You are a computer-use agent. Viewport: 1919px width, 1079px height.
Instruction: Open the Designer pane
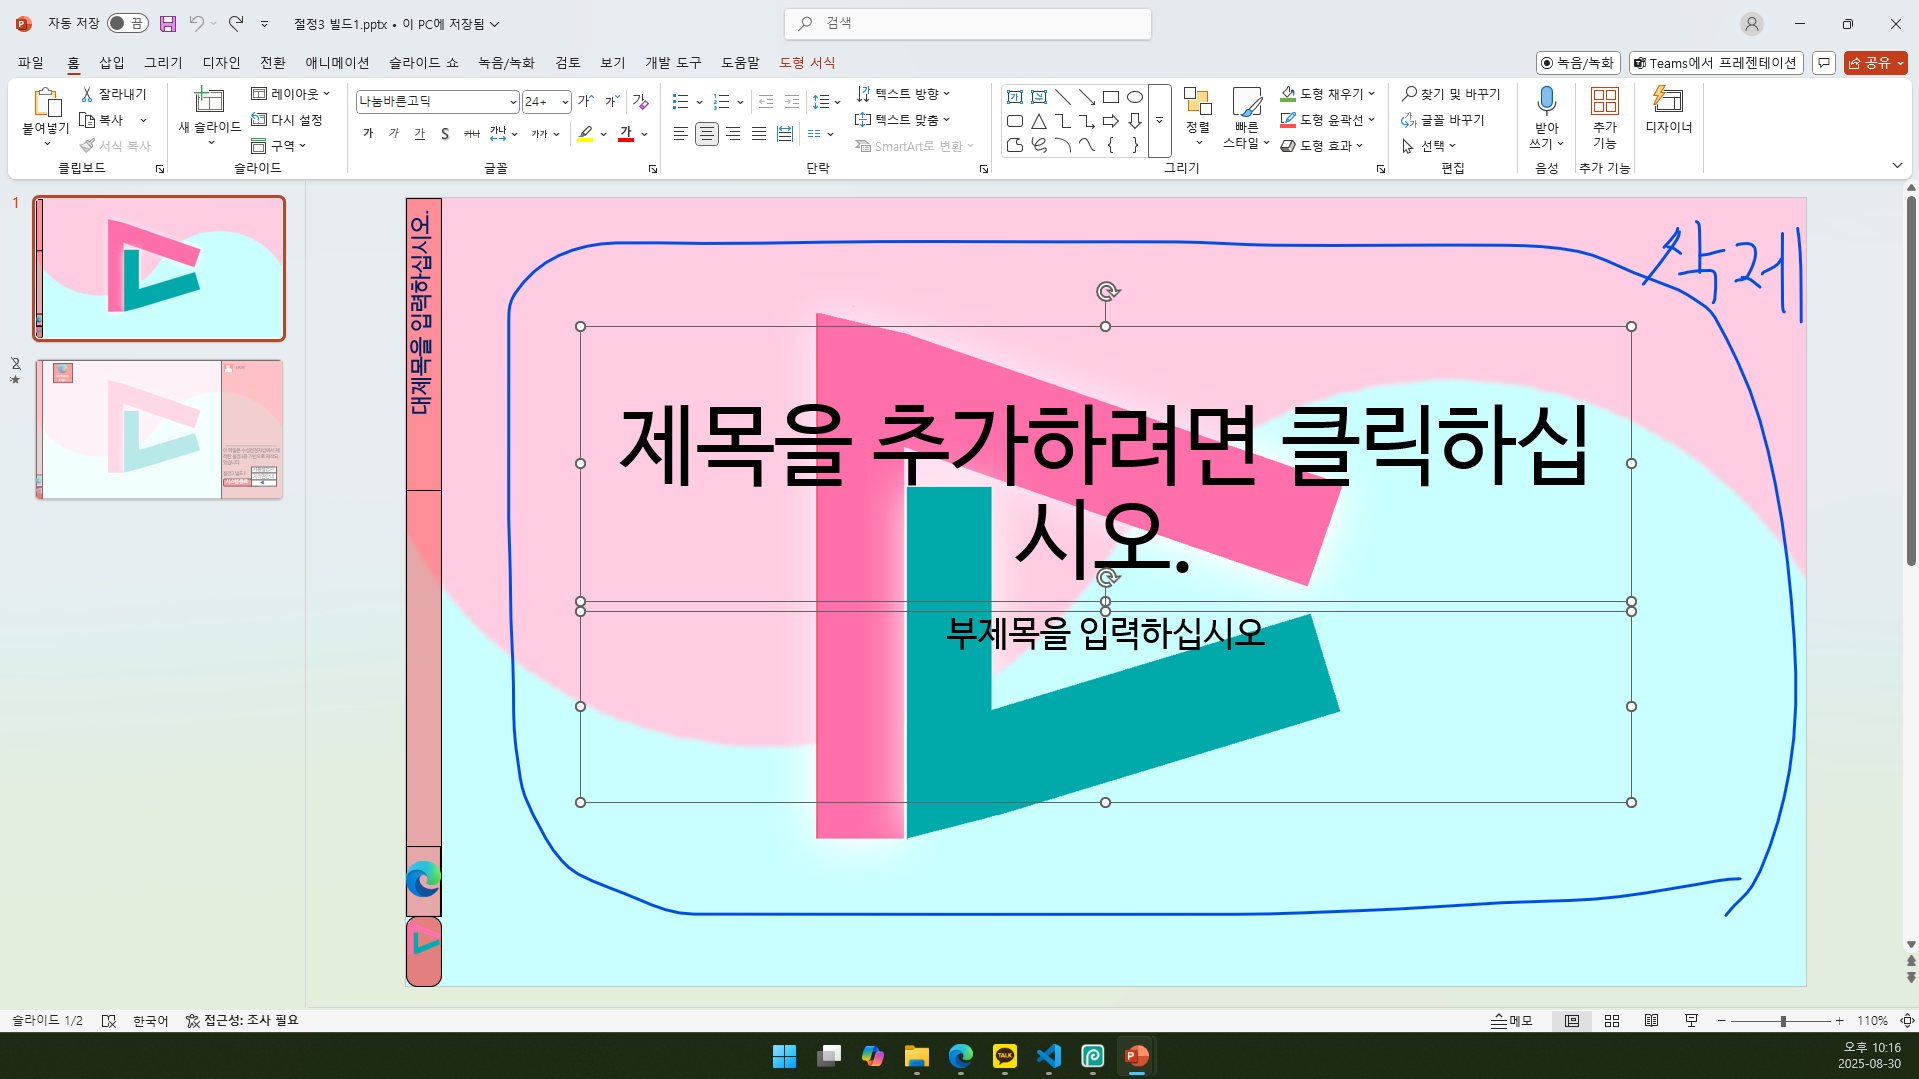1668,110
